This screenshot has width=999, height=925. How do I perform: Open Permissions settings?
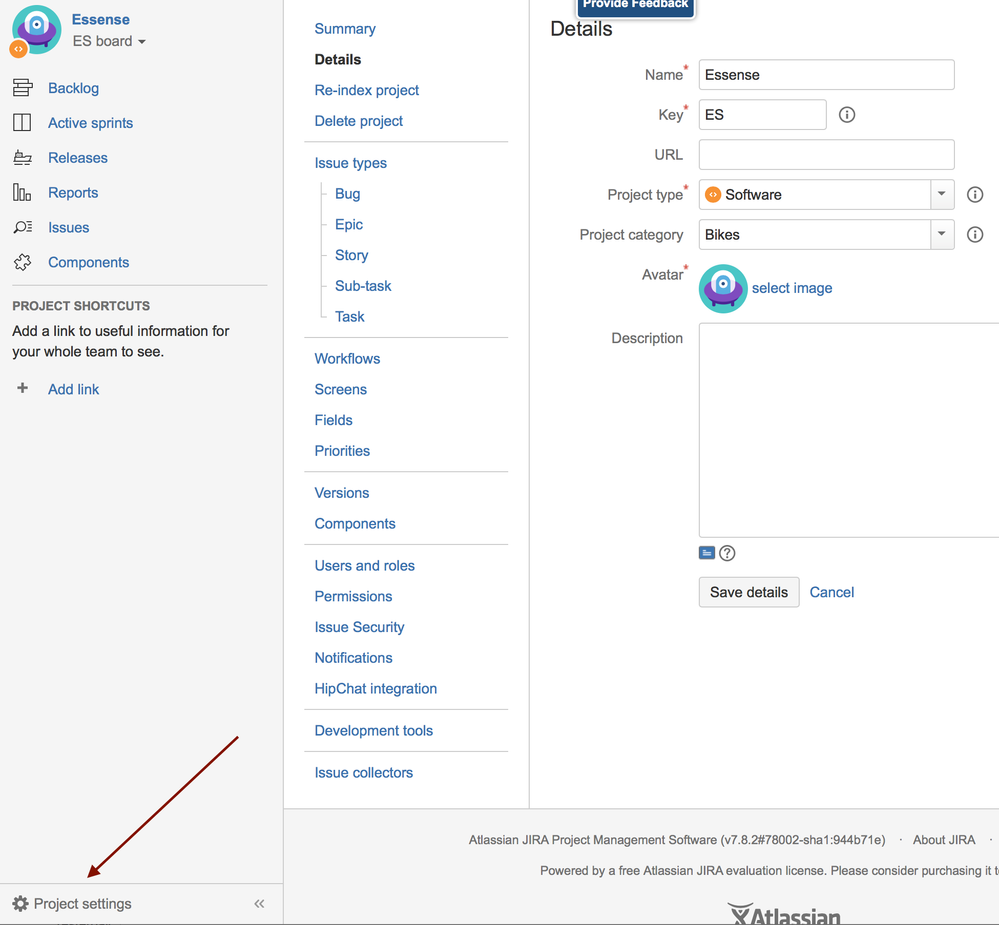(x=353, y=596)
